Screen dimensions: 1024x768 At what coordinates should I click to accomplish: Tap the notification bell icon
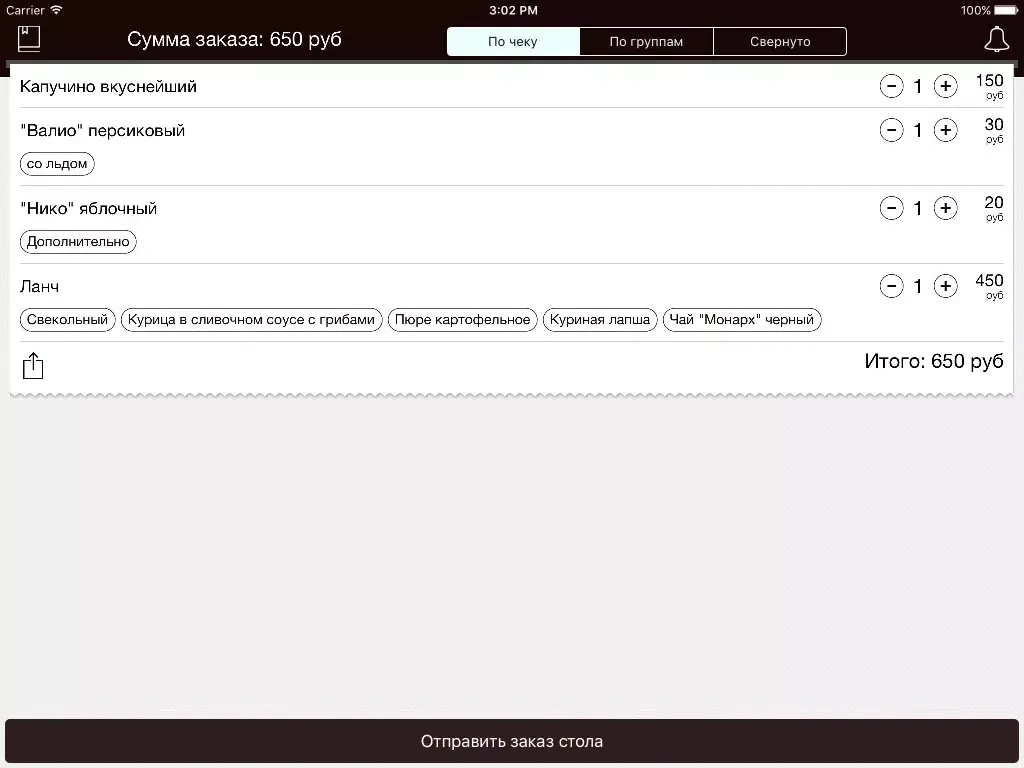pyautogui.click(x=996, y=39)
